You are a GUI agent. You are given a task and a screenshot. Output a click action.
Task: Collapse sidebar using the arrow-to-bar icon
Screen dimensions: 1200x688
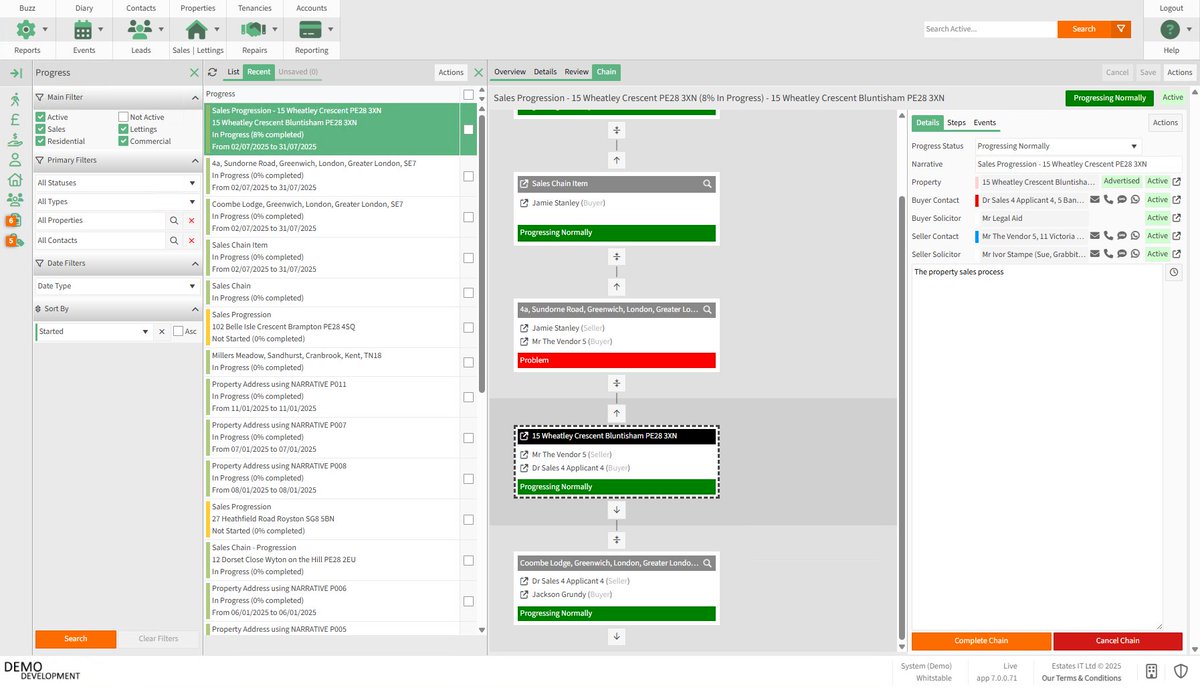tap(15, 73)
